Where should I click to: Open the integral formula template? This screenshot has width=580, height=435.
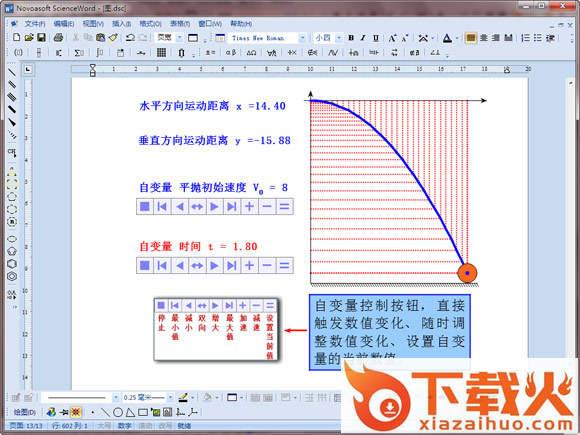pyautogui.click(x=100, y=53)
